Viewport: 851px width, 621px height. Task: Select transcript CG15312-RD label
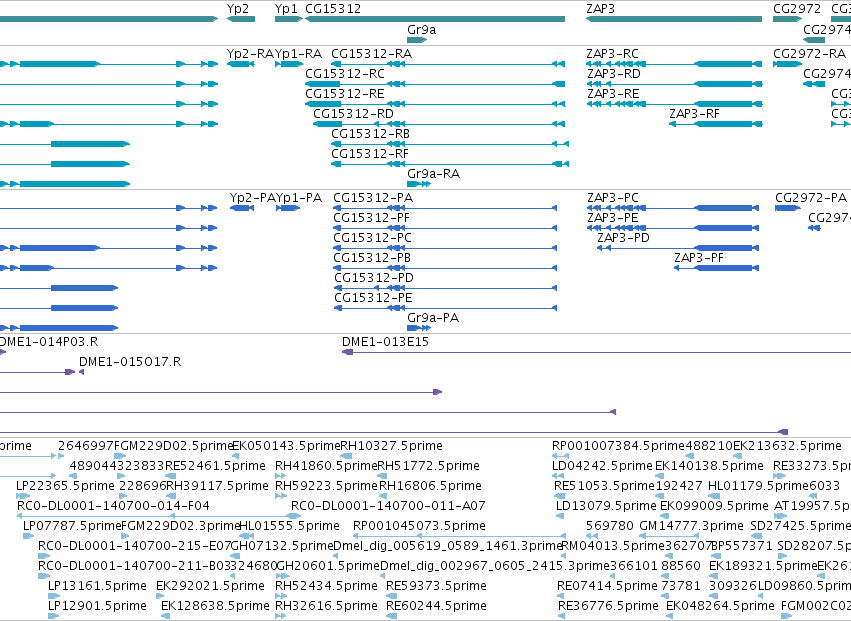353,114
